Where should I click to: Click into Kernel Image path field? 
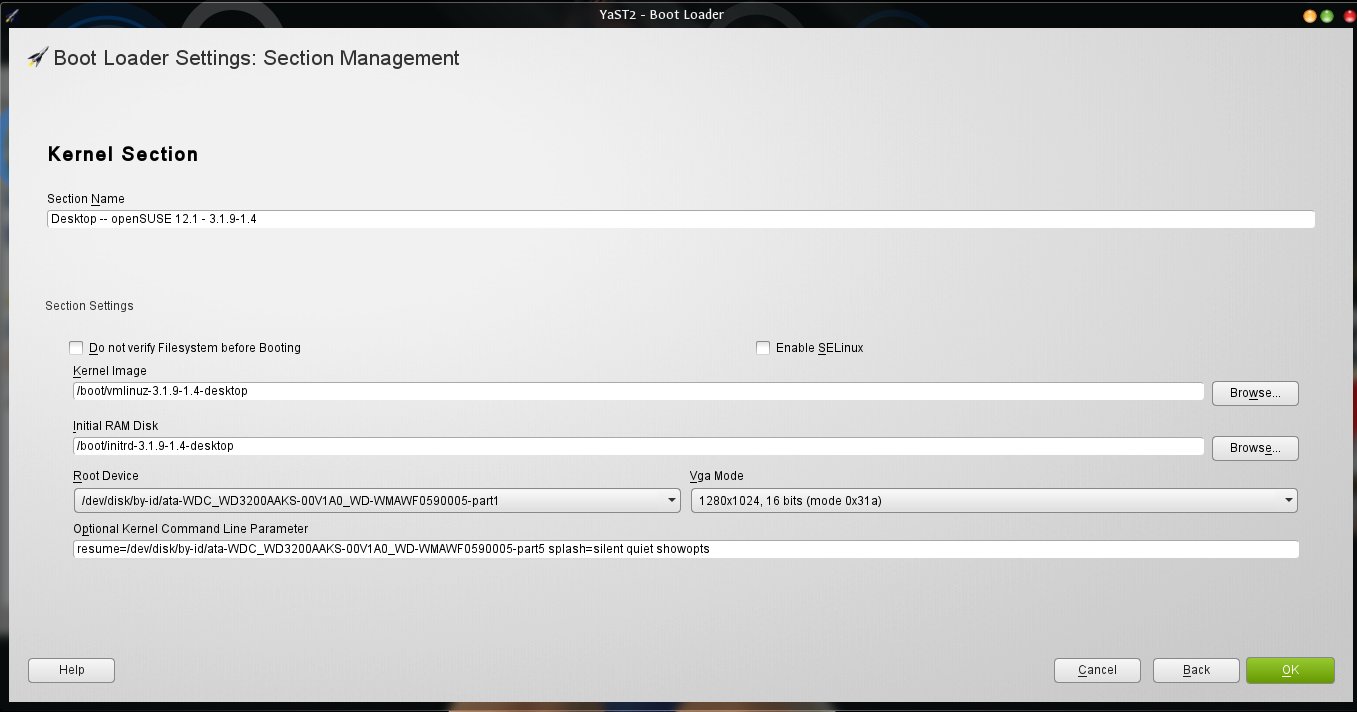pos(638,391)
